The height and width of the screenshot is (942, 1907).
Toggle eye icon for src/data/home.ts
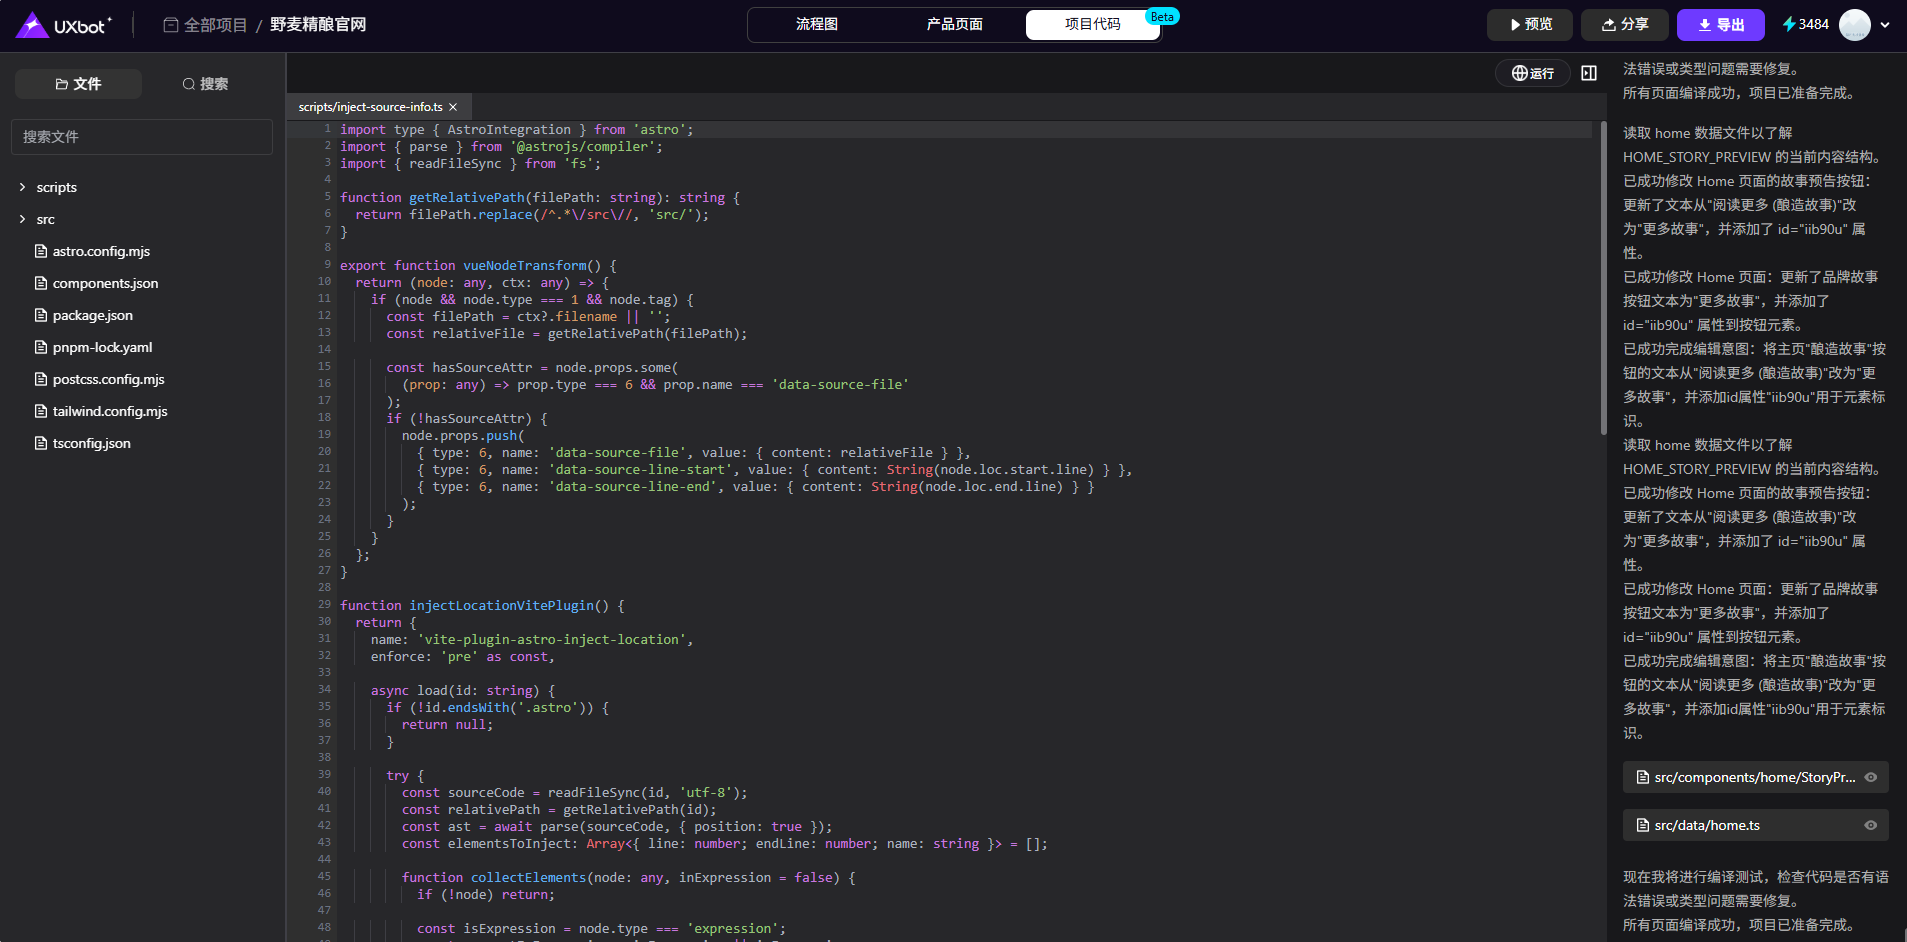point(1870,825)
